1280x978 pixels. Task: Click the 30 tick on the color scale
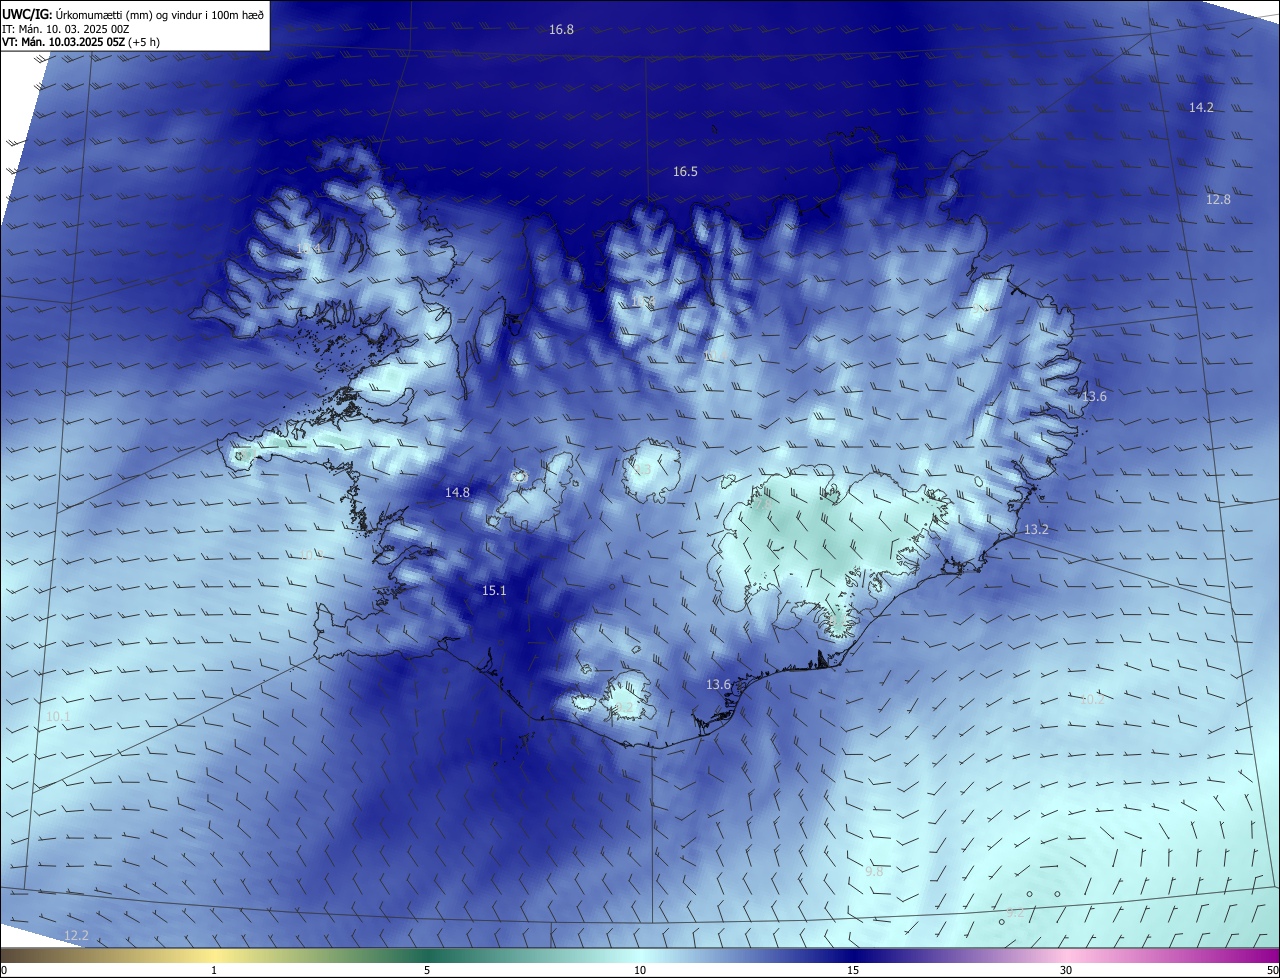tap(1066, 970)
